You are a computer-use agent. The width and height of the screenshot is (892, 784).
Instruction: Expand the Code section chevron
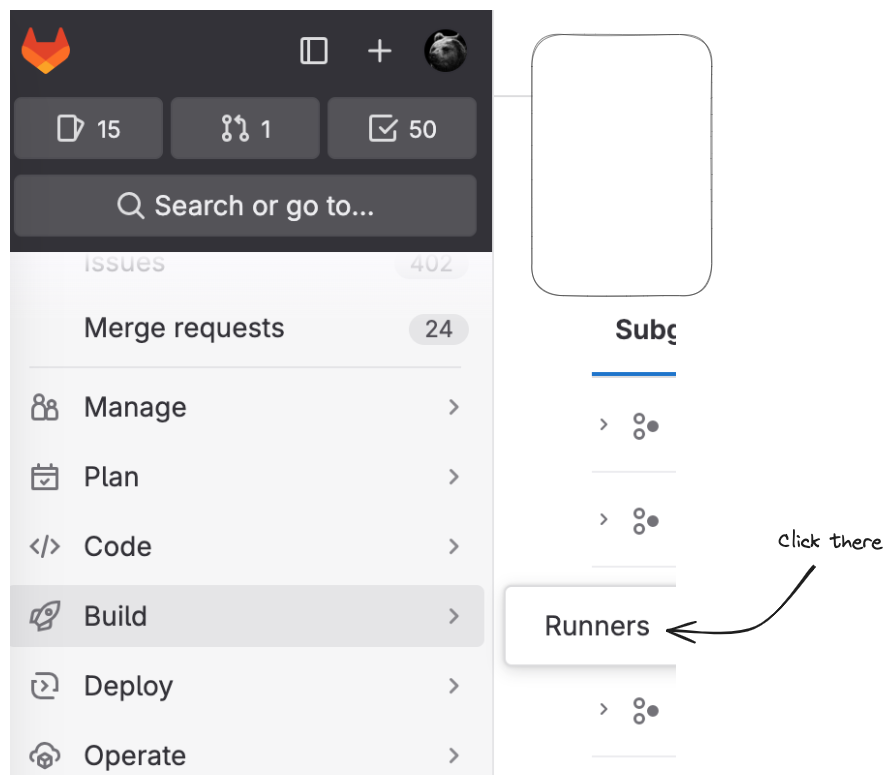453,547
